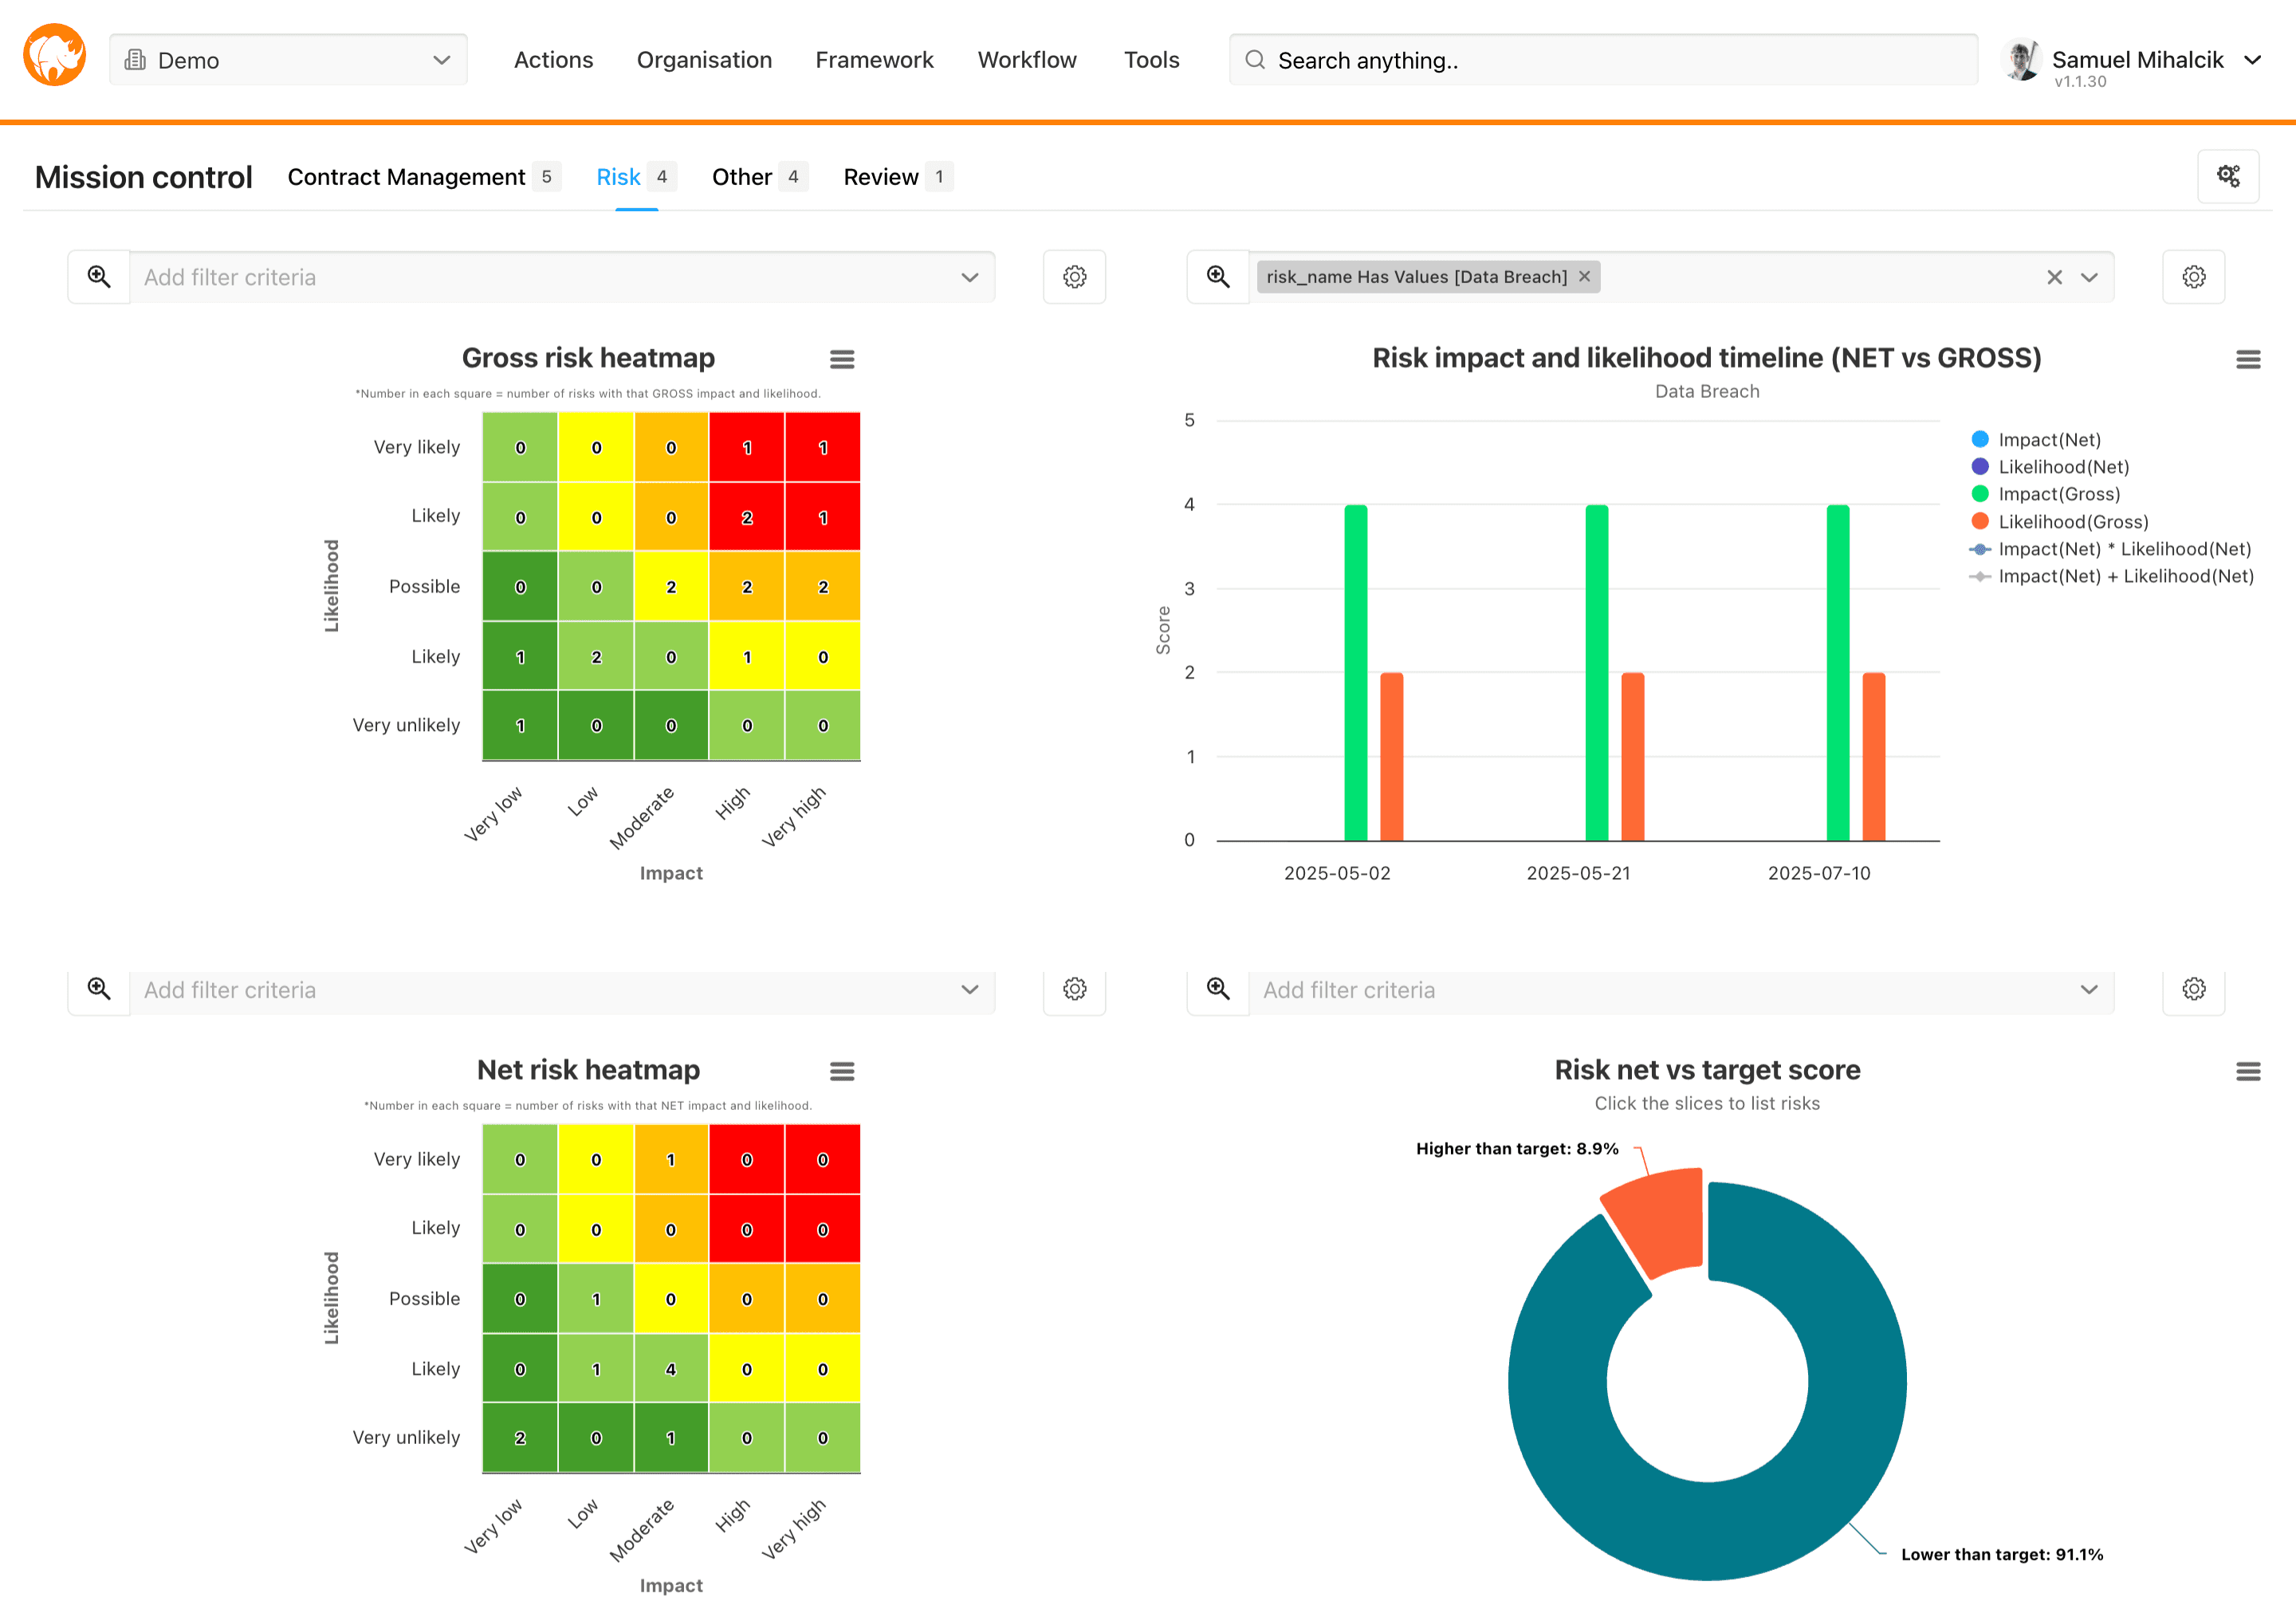The height and width of the screenshot is (1609, 2296).
Task: Expand the Demo organisation selector
Action: [440, 60]
